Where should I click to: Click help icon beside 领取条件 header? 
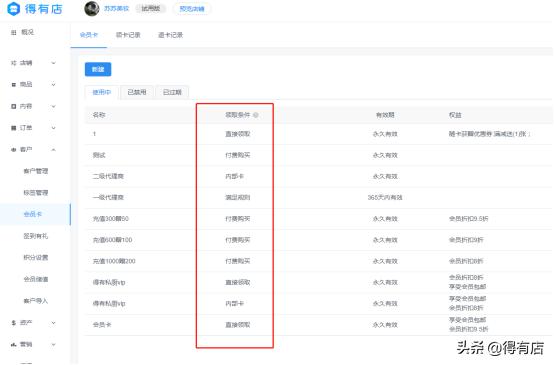click(x=255, y=115)
